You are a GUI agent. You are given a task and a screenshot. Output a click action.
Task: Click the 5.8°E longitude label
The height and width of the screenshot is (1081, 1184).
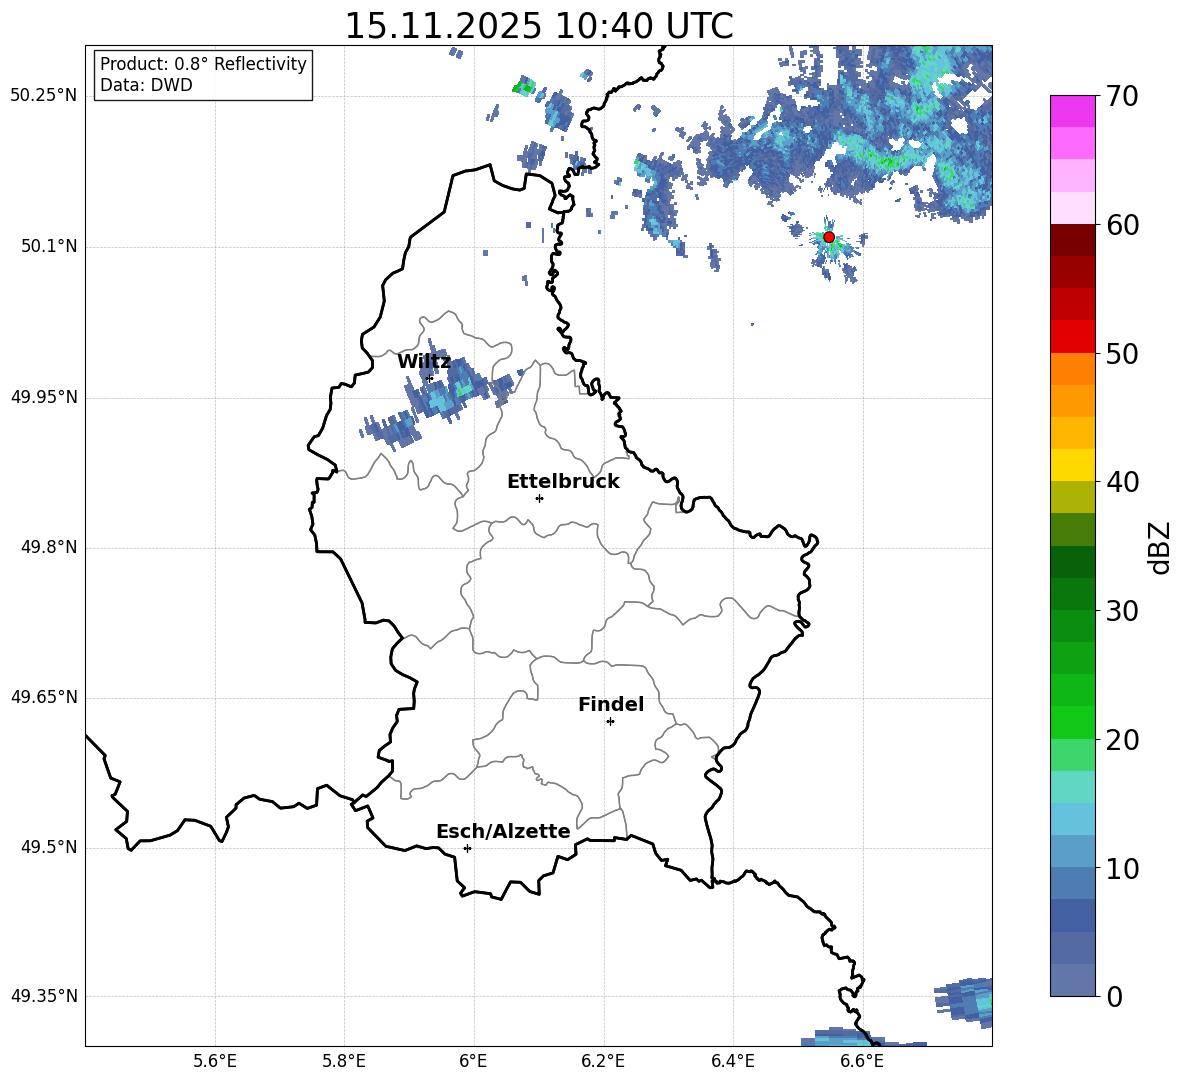(344, 1061)
